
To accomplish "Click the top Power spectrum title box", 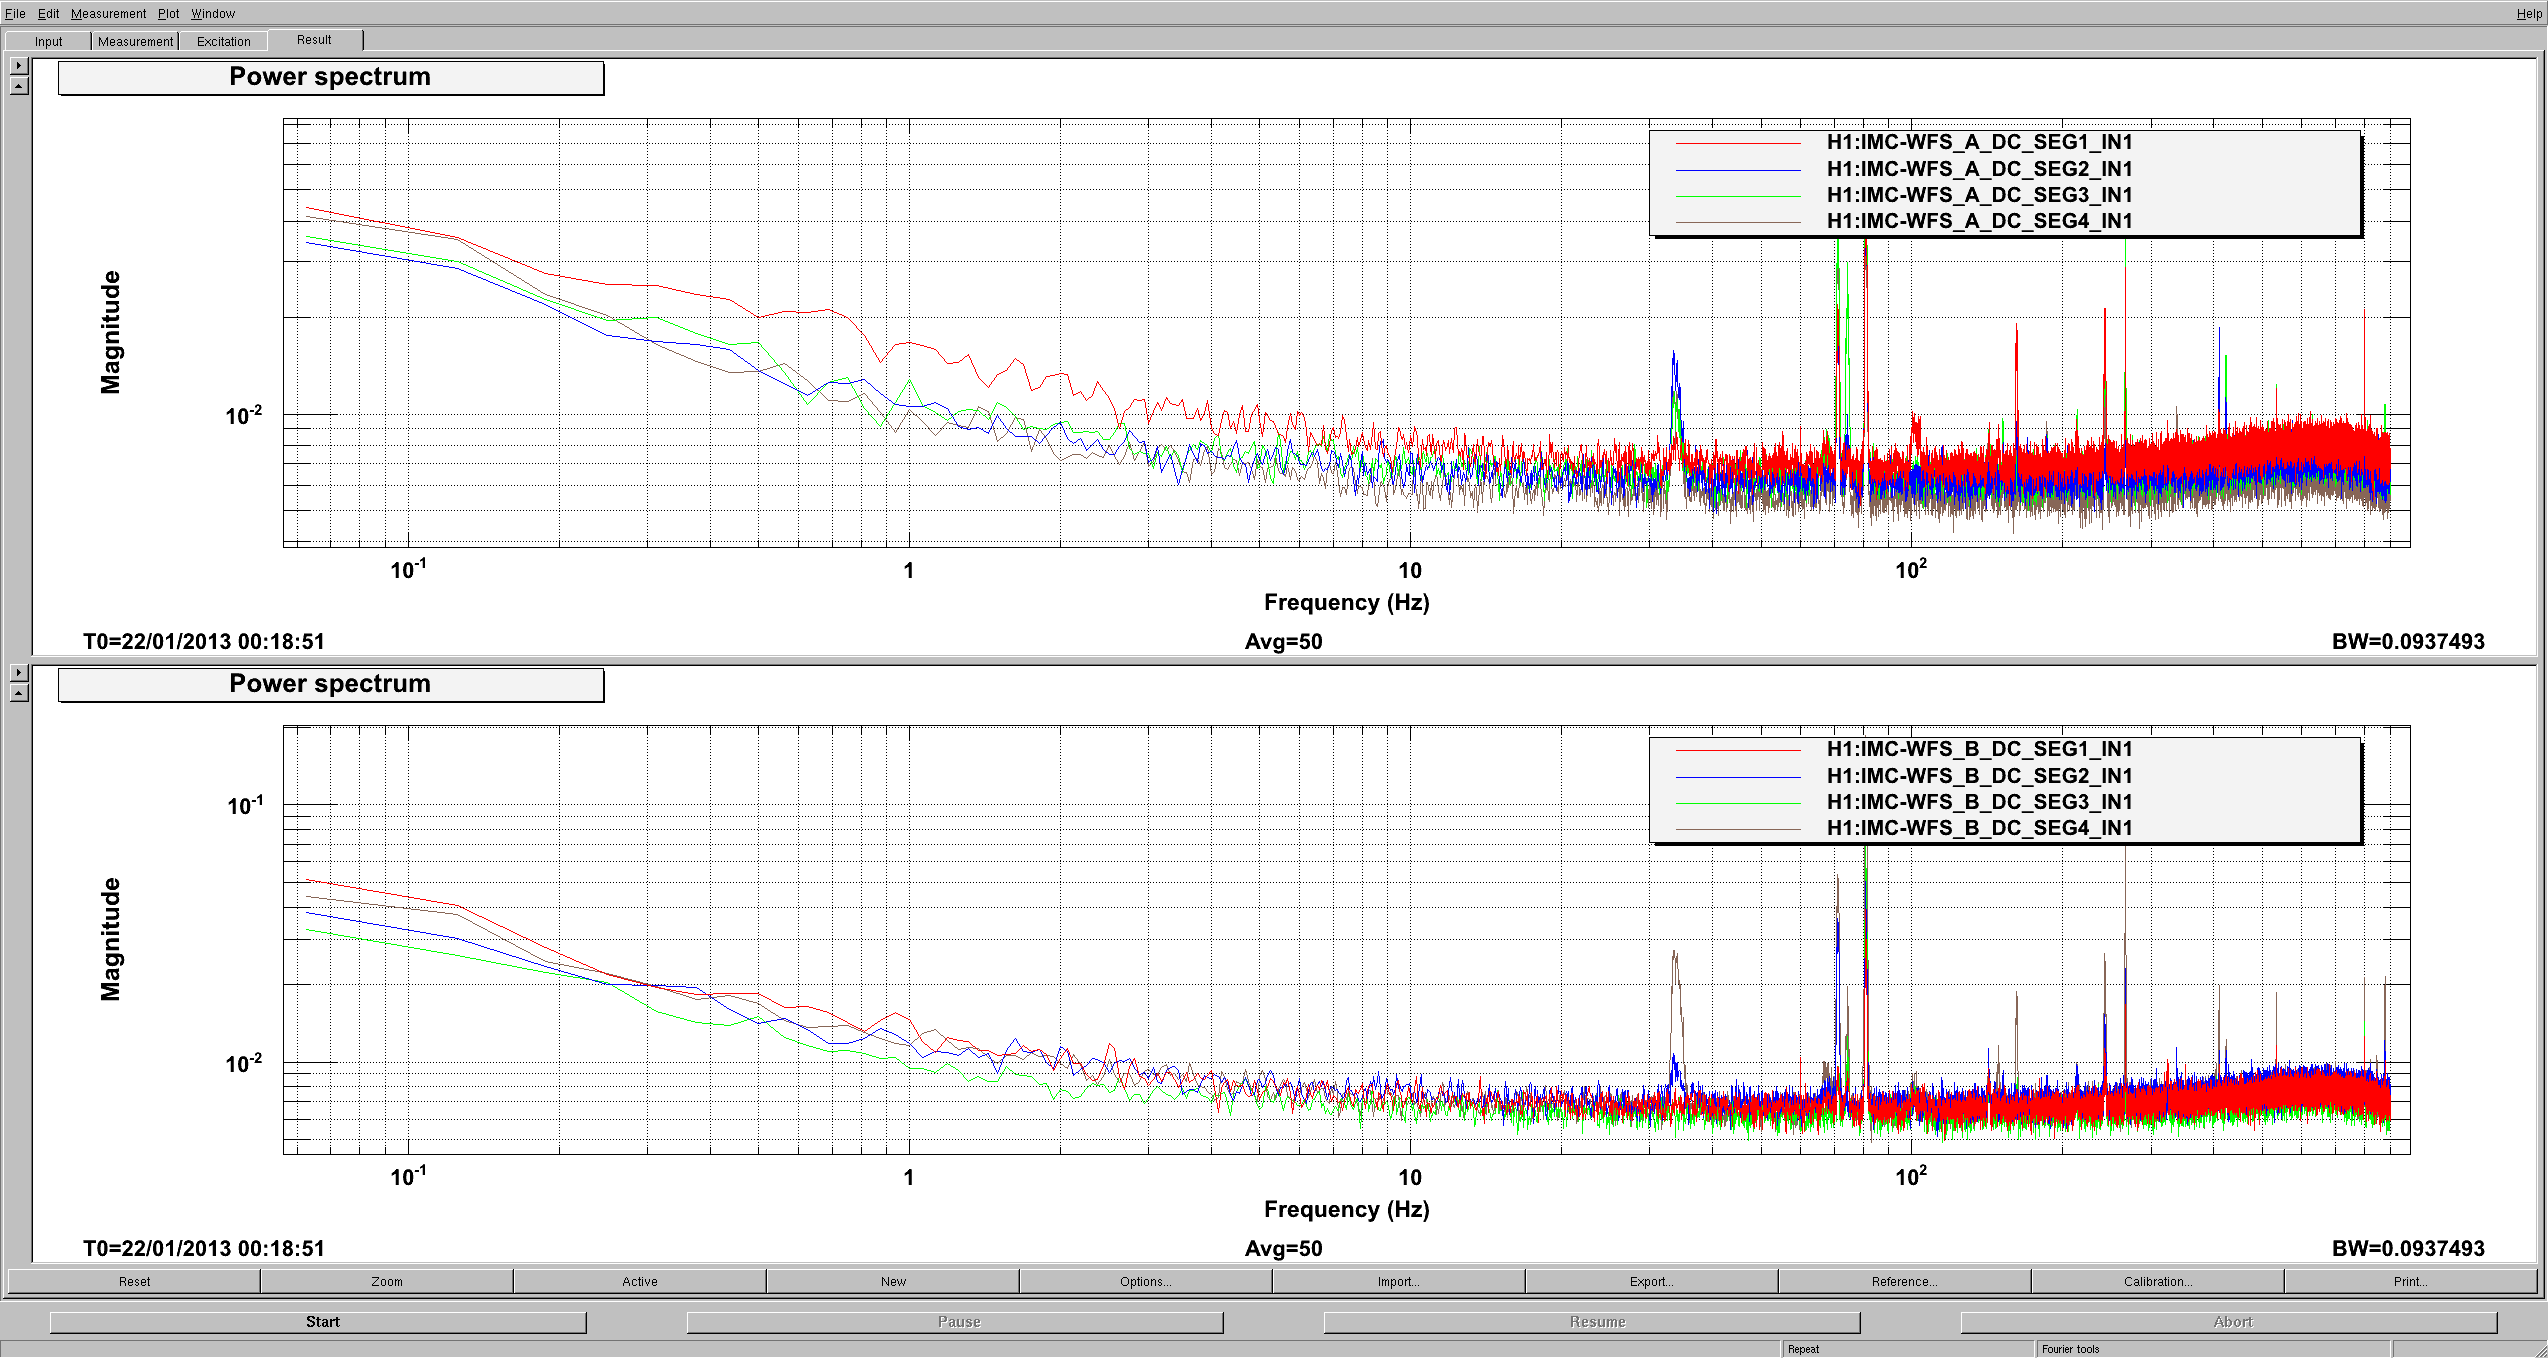I will coord(331,78).
